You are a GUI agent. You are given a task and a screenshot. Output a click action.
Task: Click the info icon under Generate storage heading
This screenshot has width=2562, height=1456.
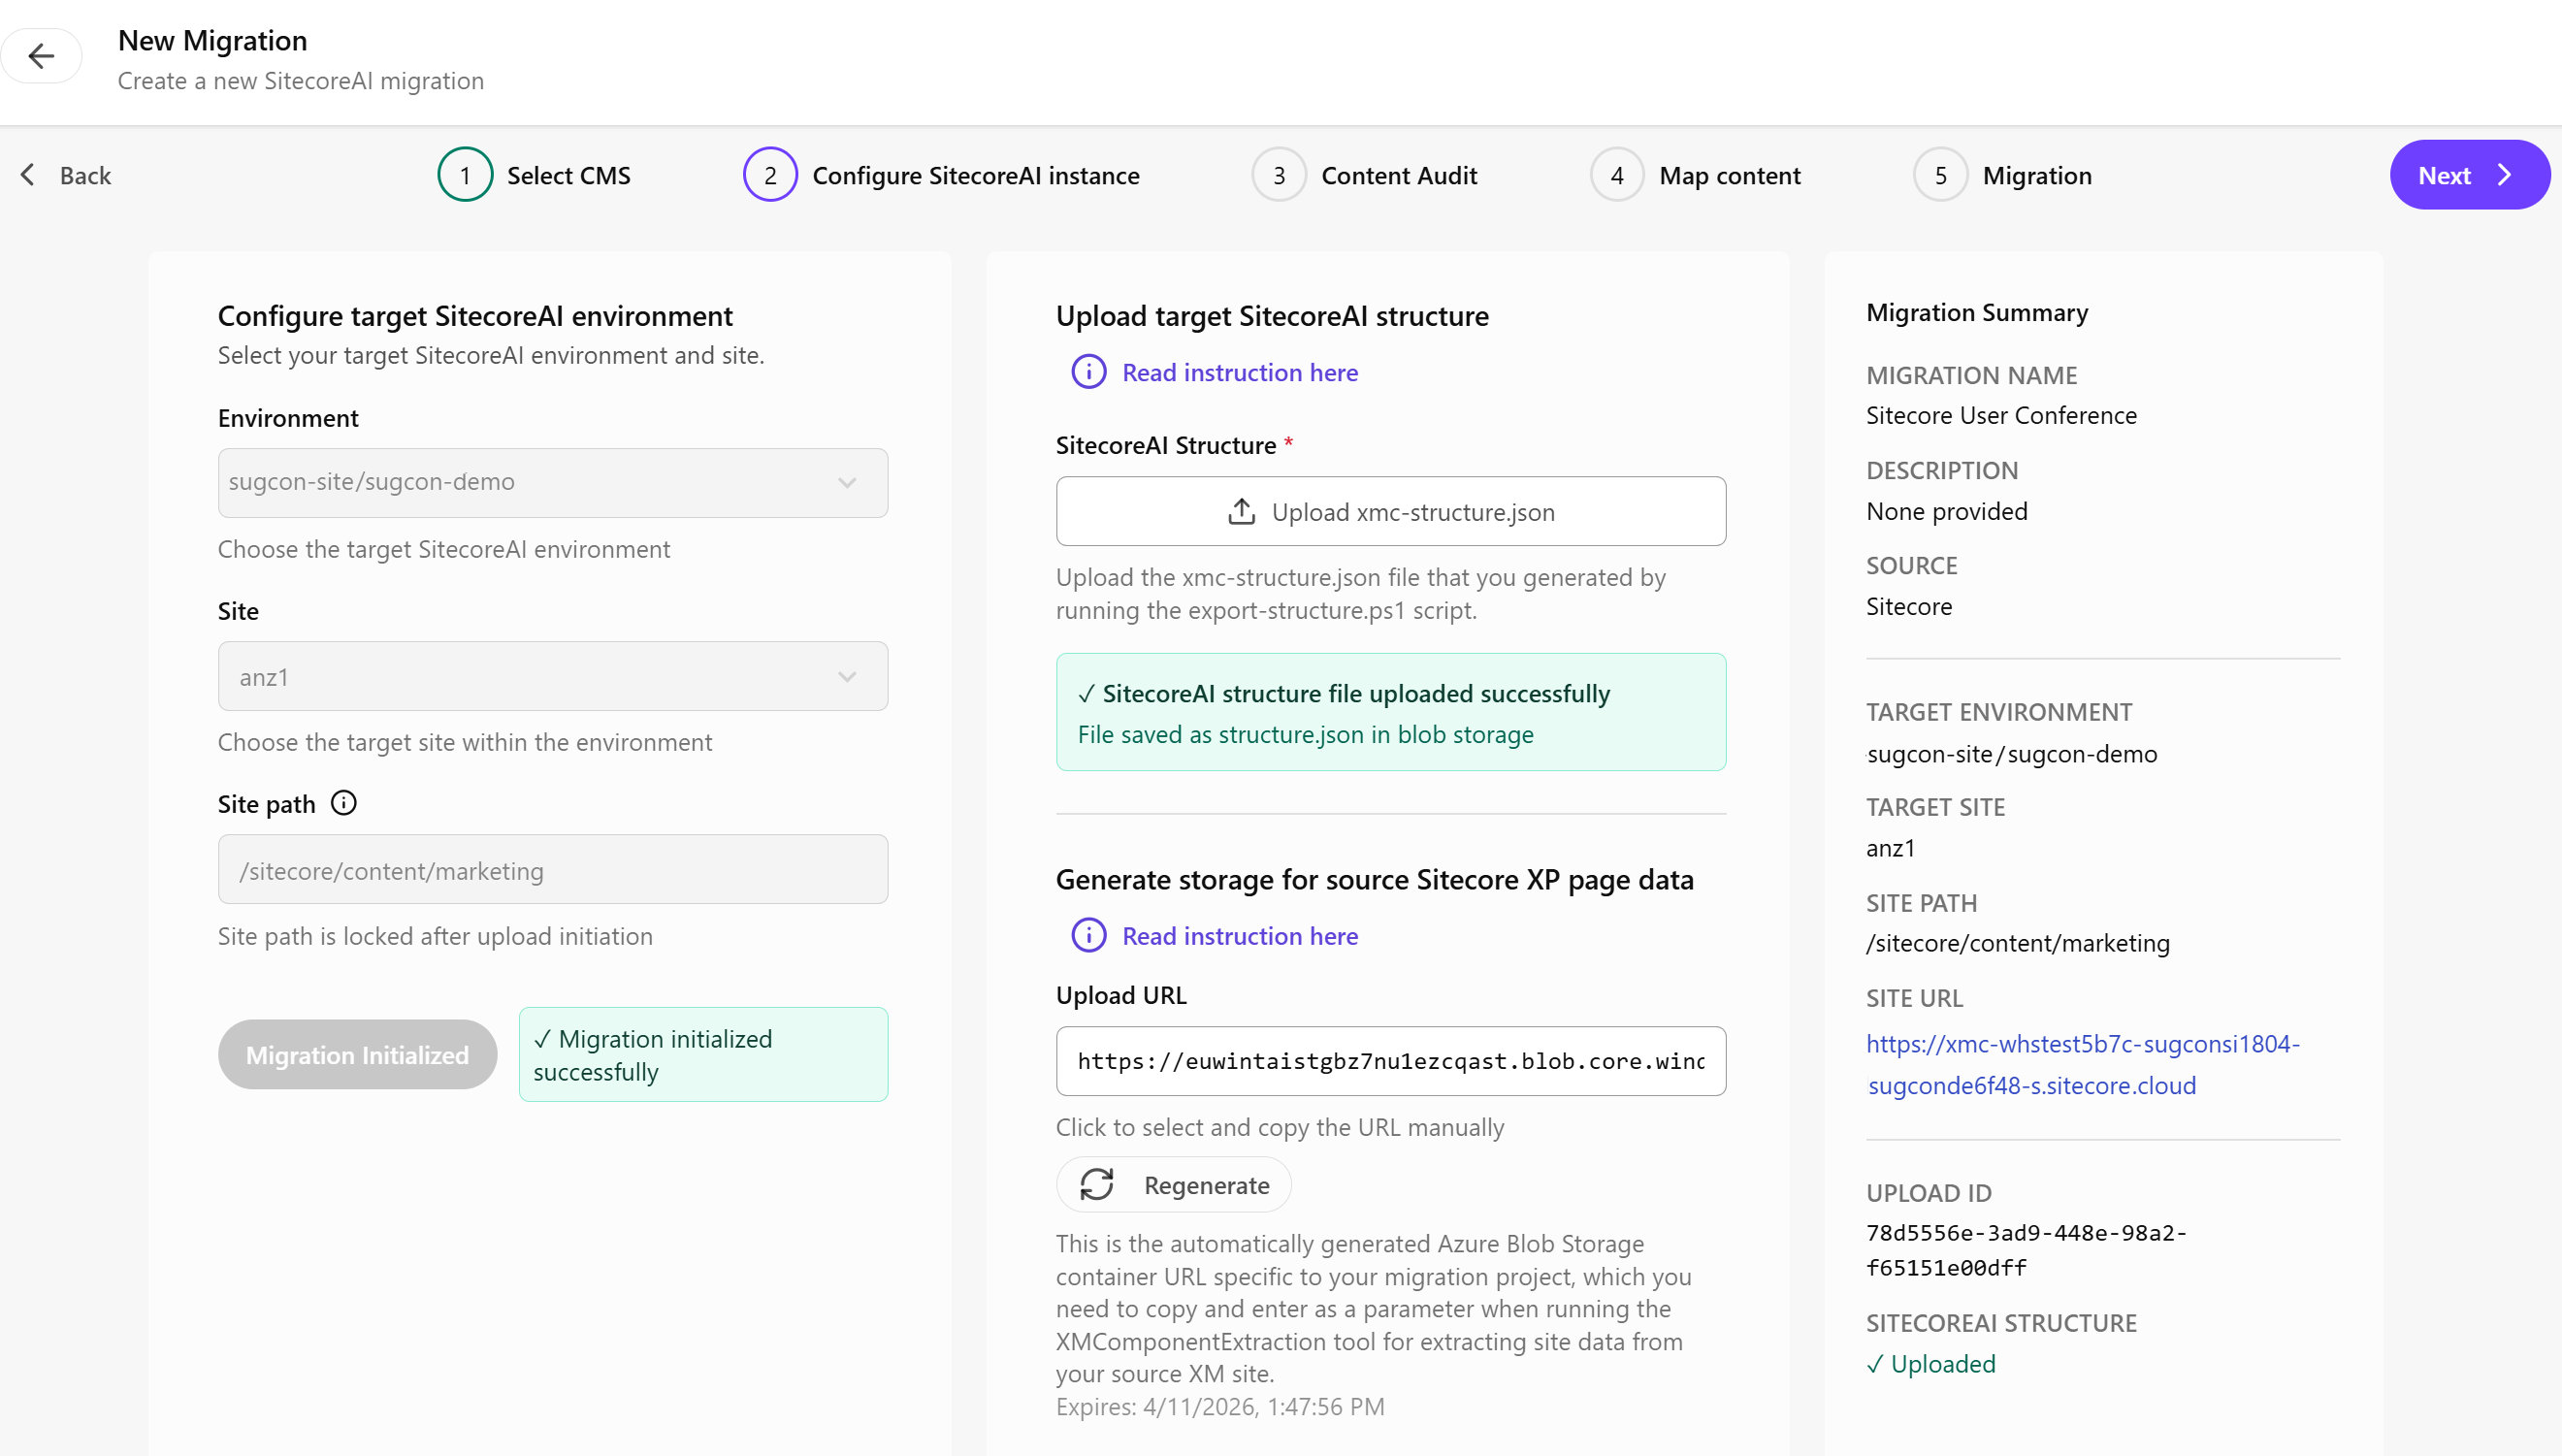[1089, 936]
